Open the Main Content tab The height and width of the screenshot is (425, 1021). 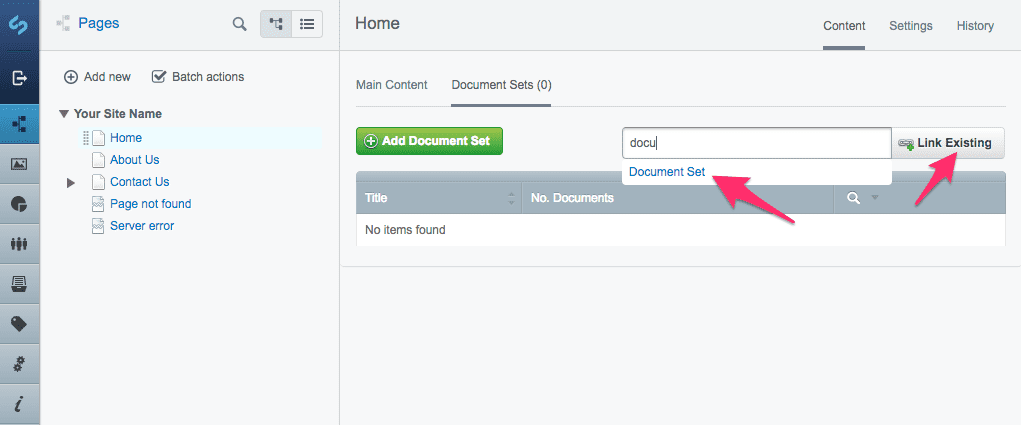pos(391,85)
